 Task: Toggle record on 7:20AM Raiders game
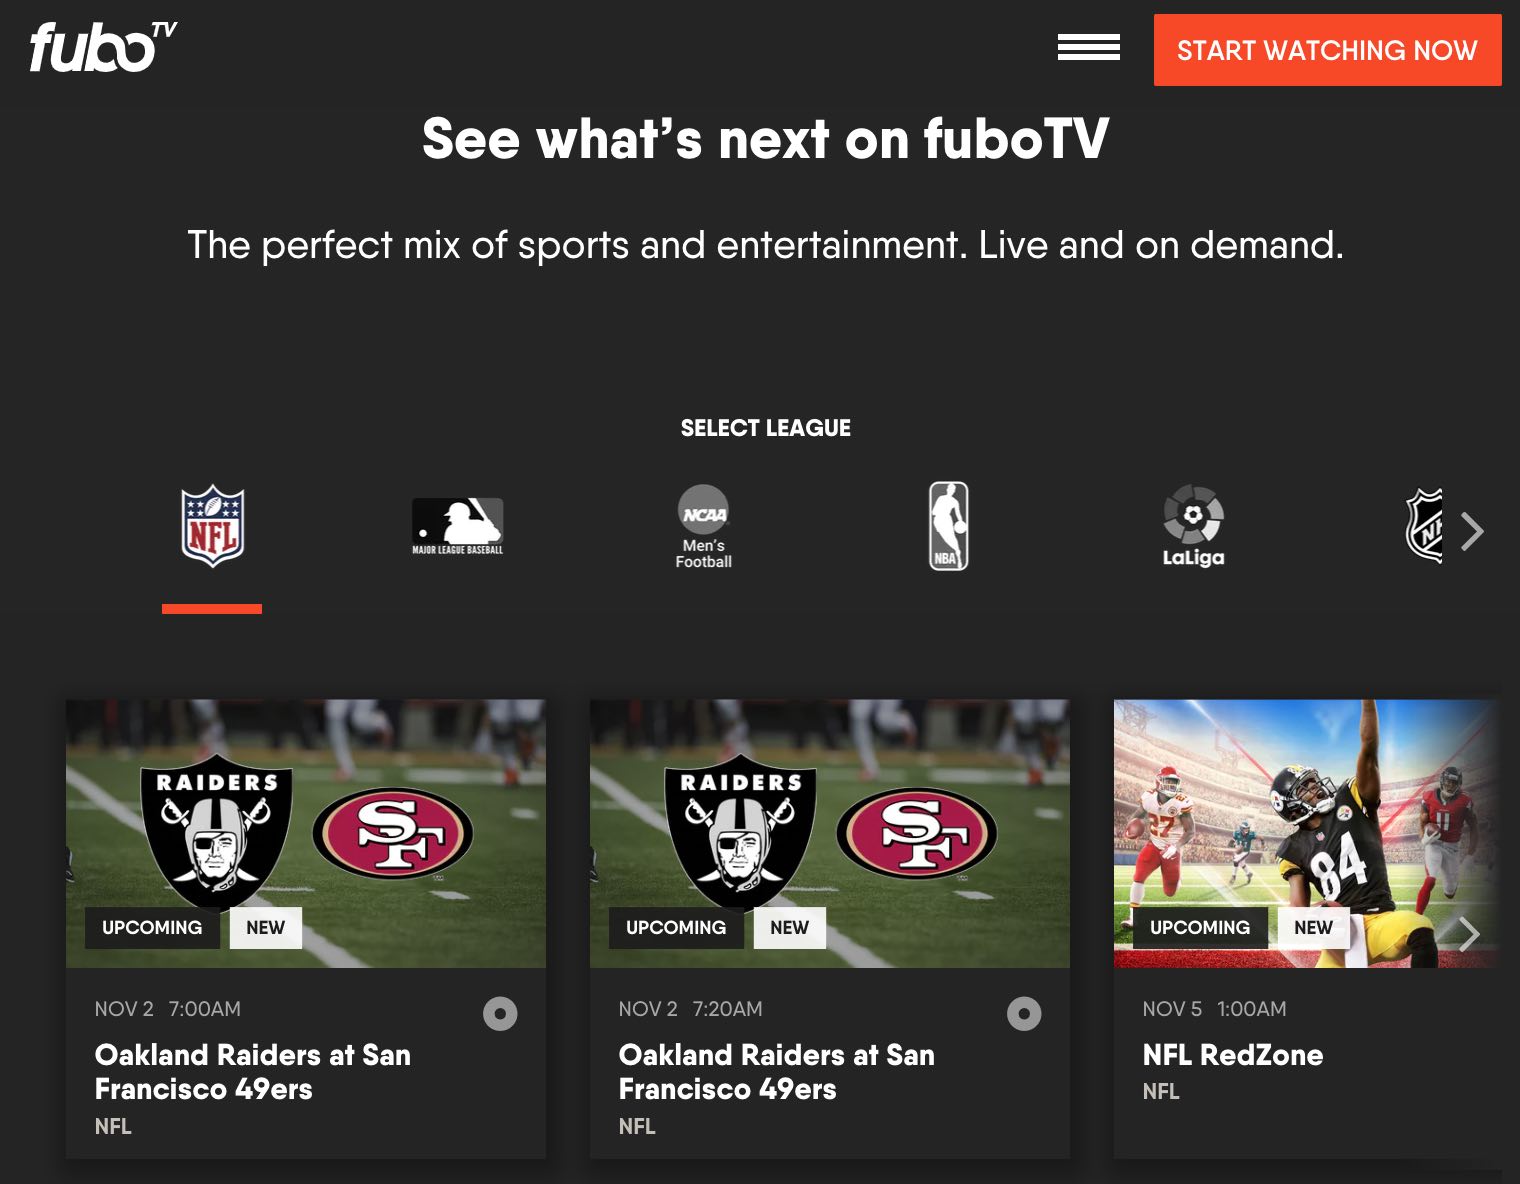point(1024,1014)
